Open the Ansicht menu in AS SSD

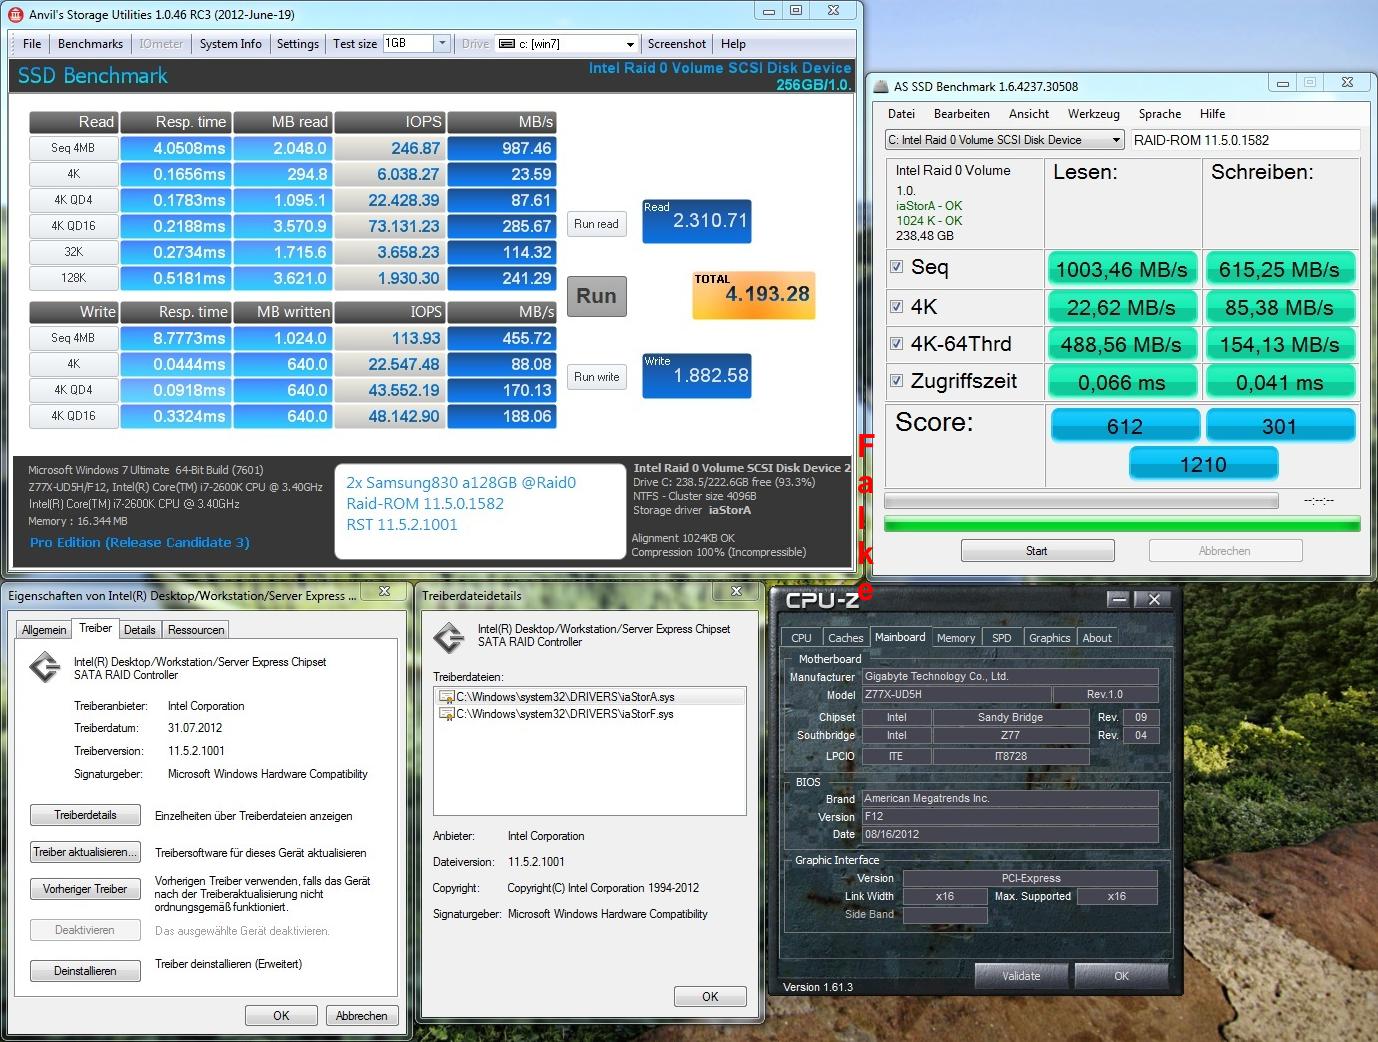tap(1029, 114)
